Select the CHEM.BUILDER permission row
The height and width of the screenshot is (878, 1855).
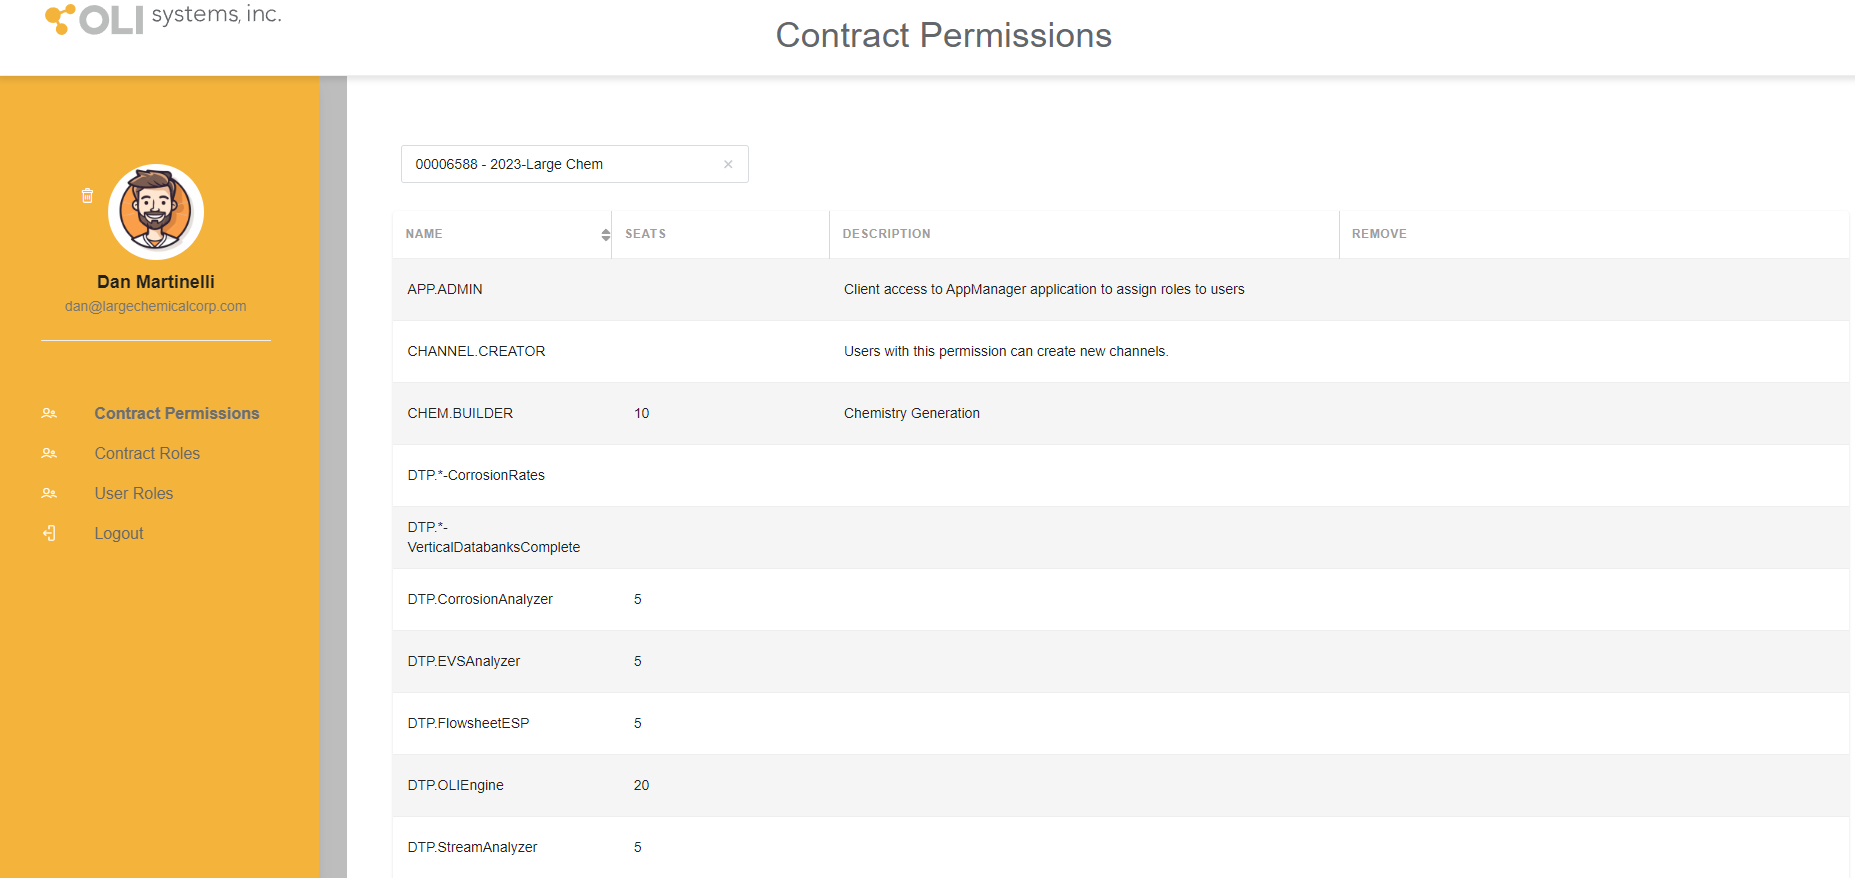1121,413
